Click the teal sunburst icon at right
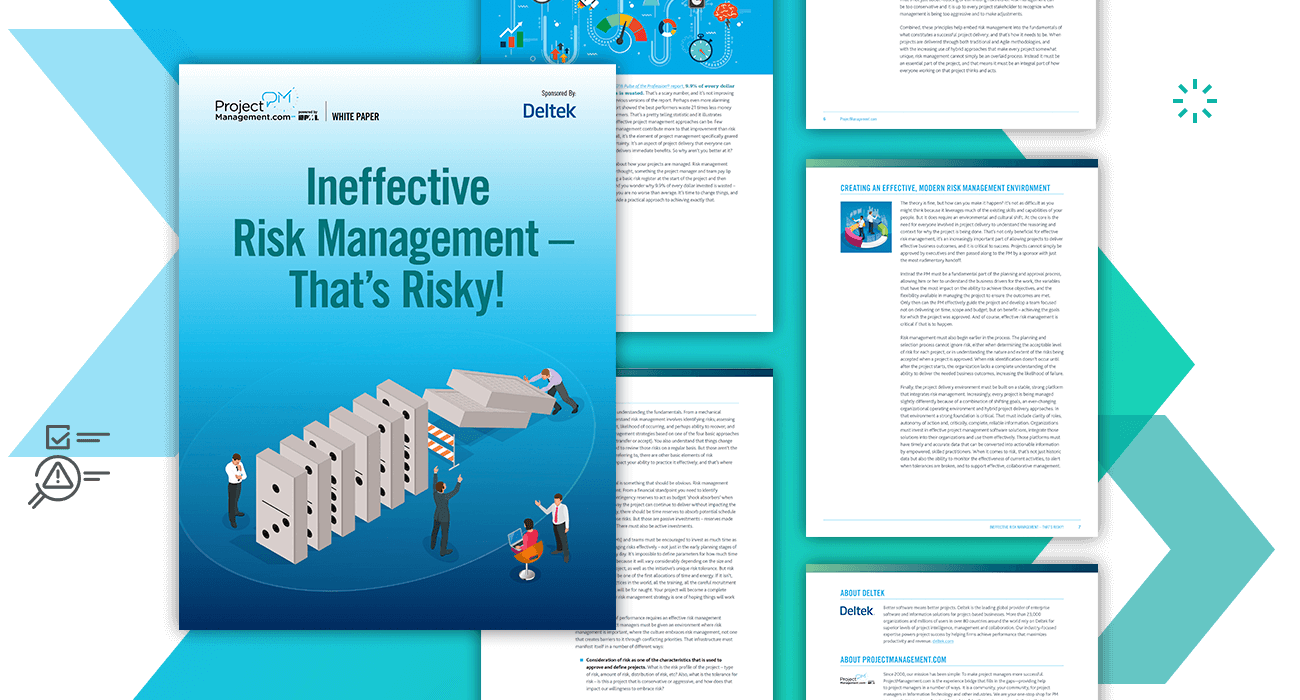This screenshot has width=1300, height=700. [x=1194, y=101]
